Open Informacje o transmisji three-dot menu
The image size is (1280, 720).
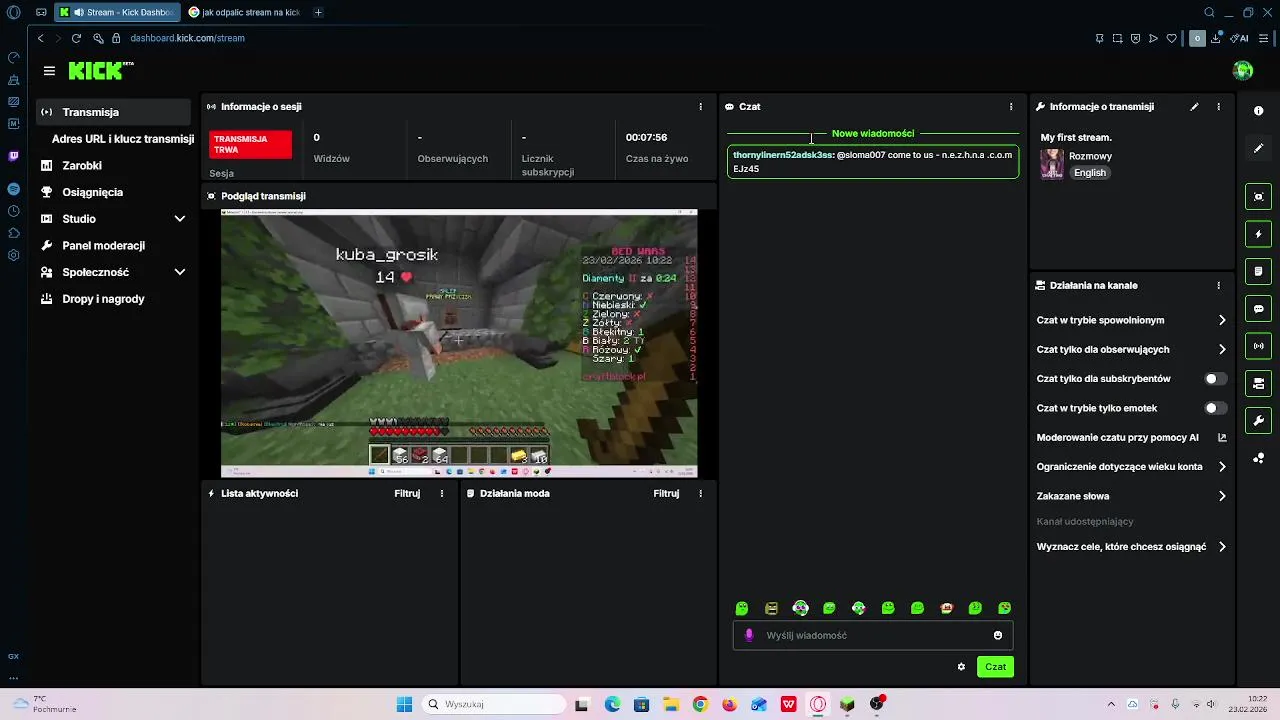(1218, 106)
